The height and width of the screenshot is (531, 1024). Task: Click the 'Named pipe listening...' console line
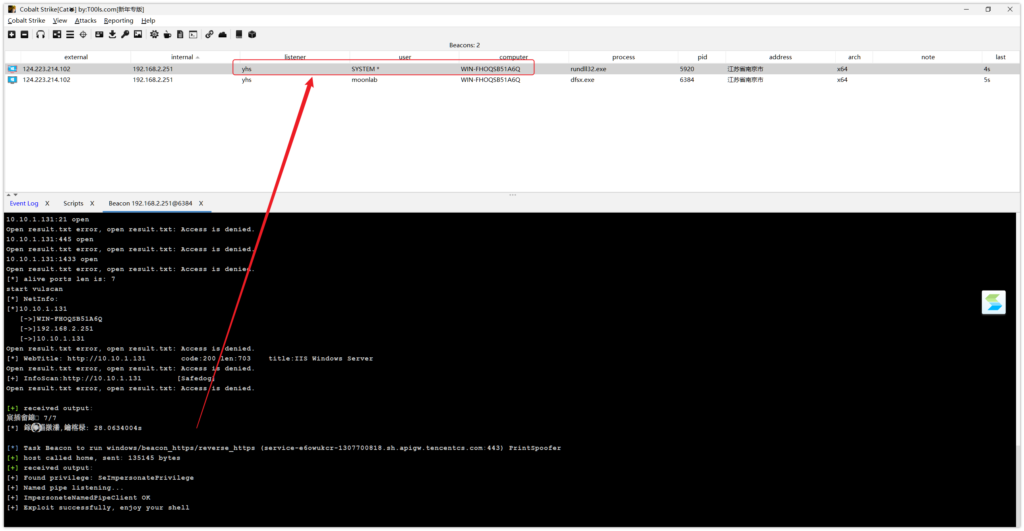65,488
